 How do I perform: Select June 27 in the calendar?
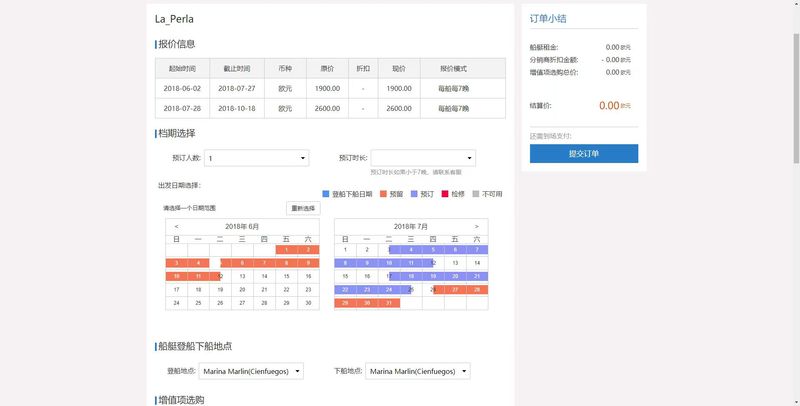(x=242, y=303)
